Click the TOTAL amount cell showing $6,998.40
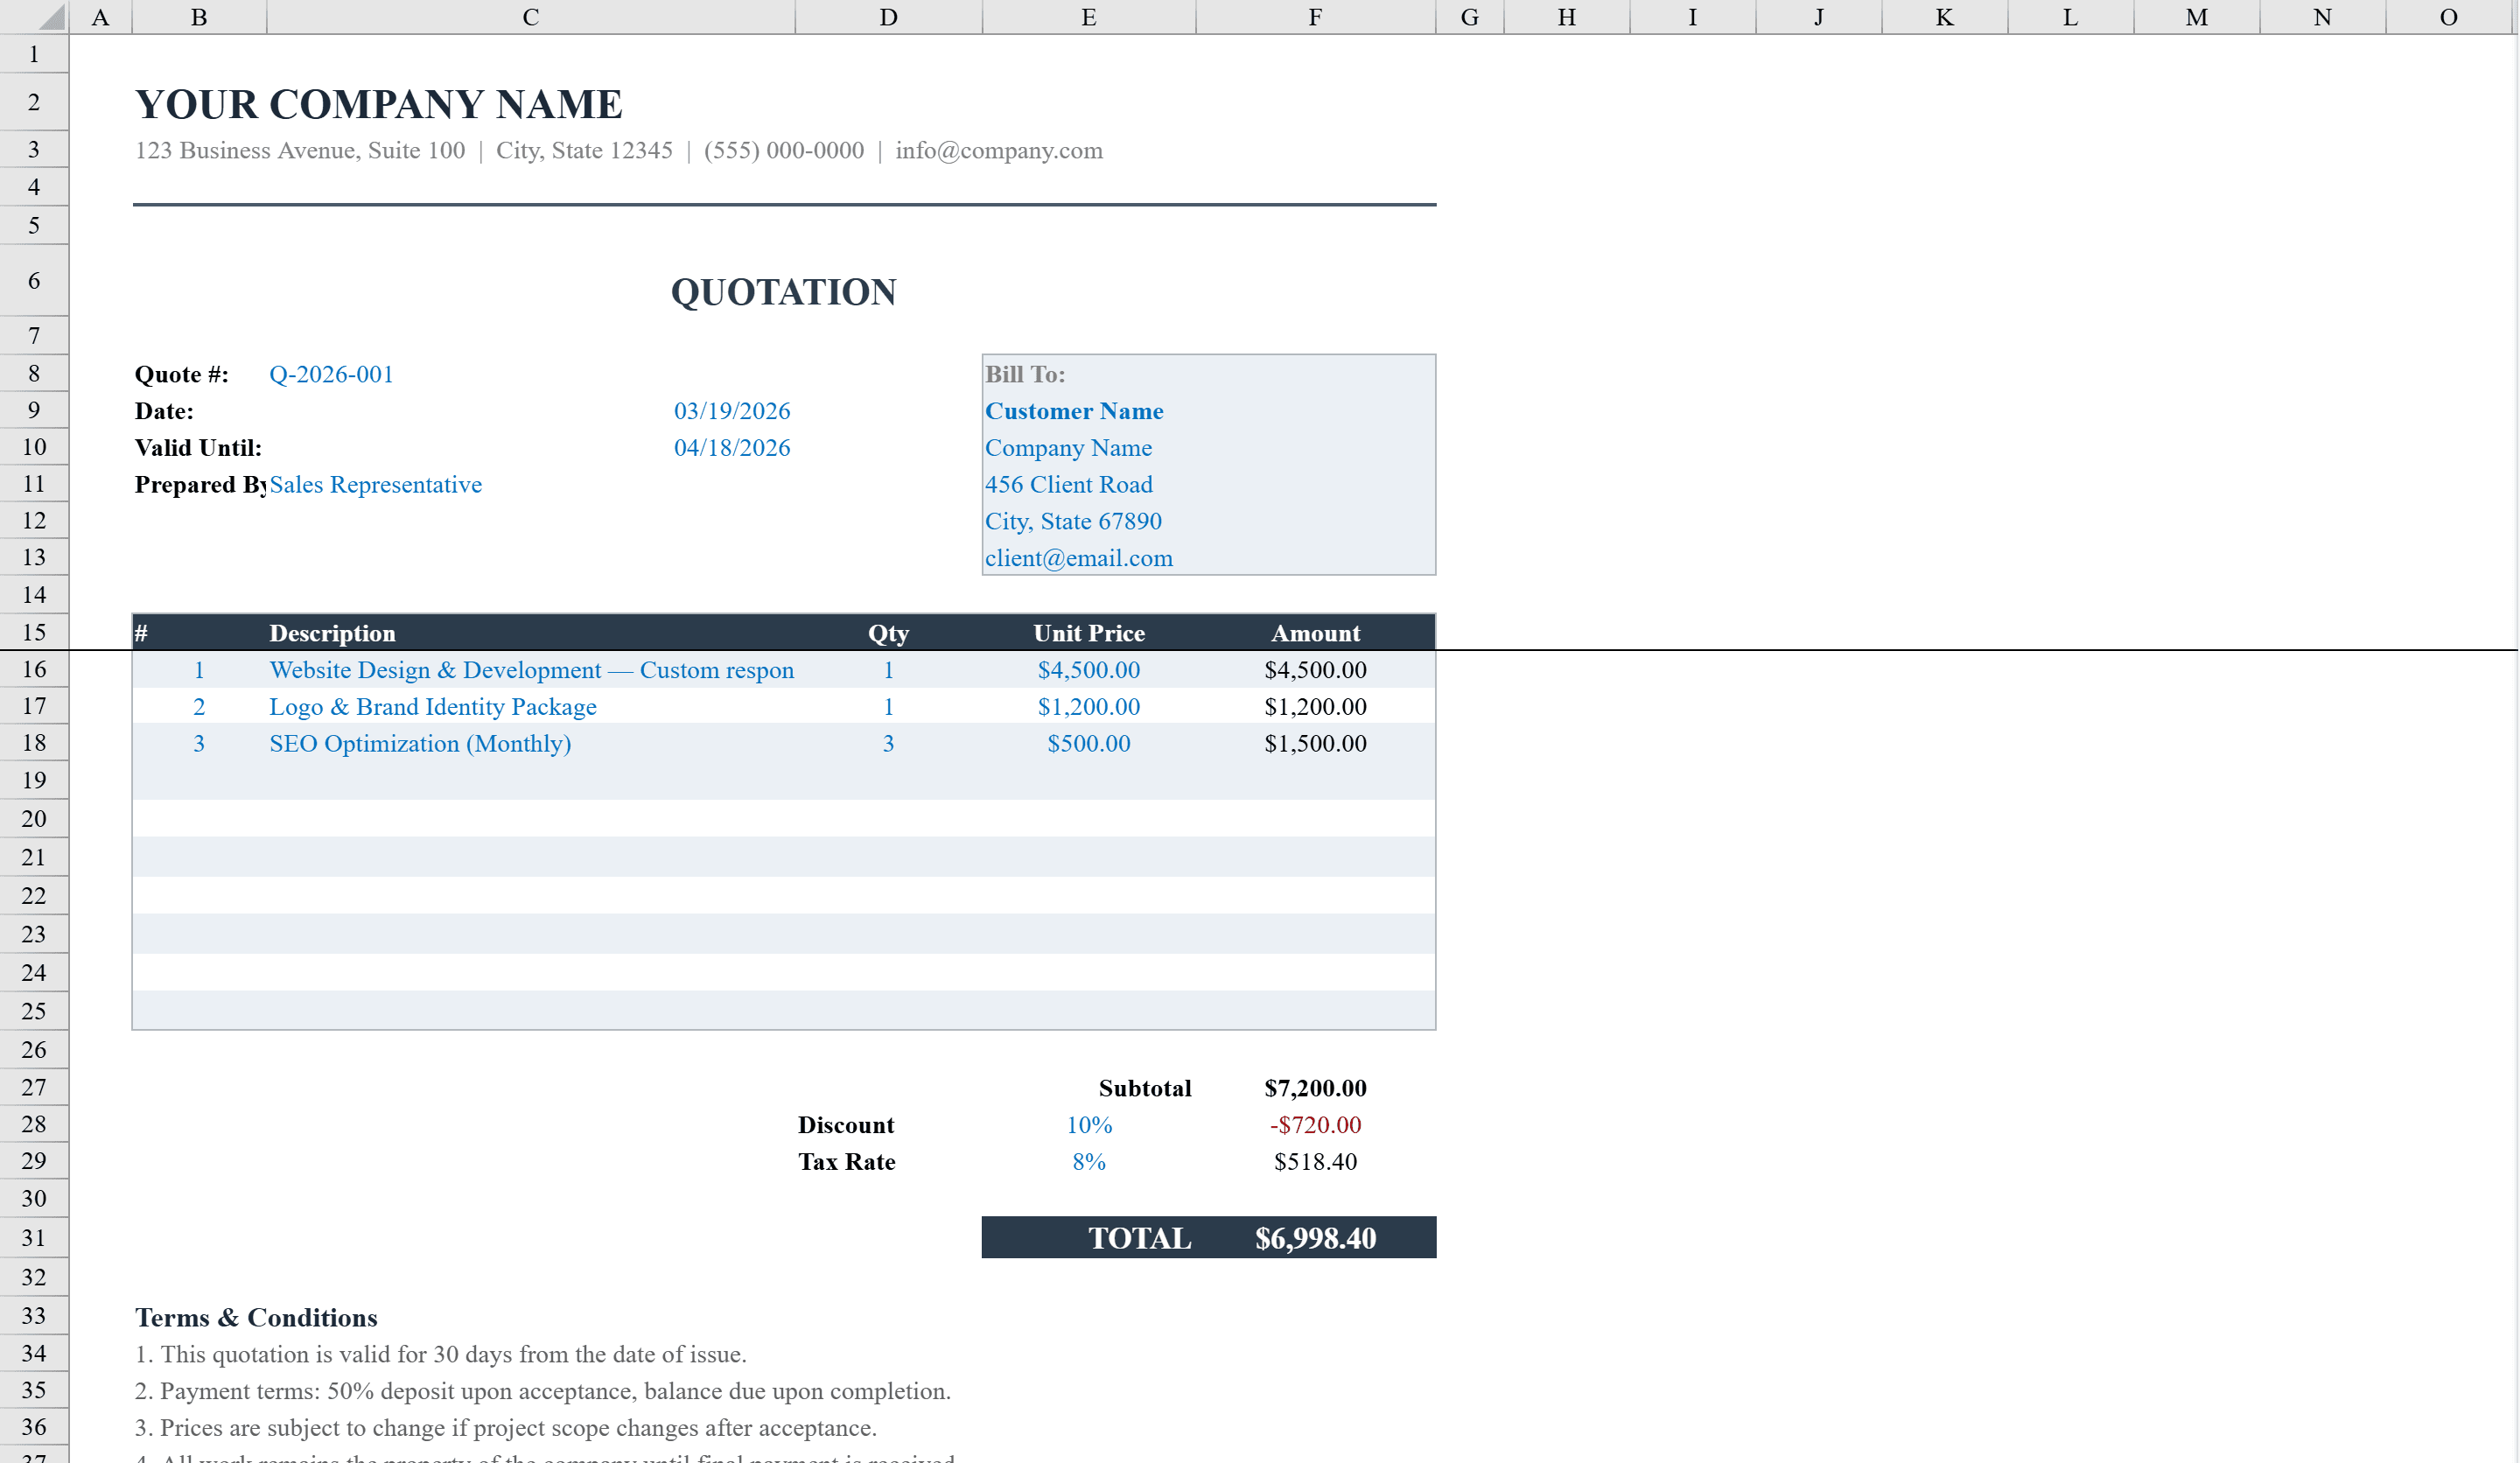This screenshot has height=1463, width=2520. 1315,1237
